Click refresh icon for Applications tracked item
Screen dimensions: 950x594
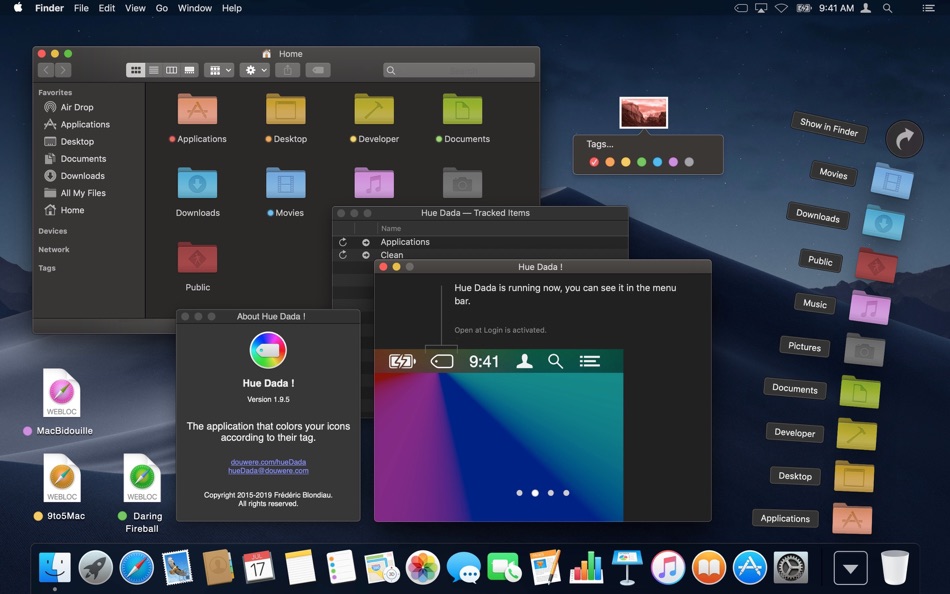pyautogui.click(x=343, y=242)
